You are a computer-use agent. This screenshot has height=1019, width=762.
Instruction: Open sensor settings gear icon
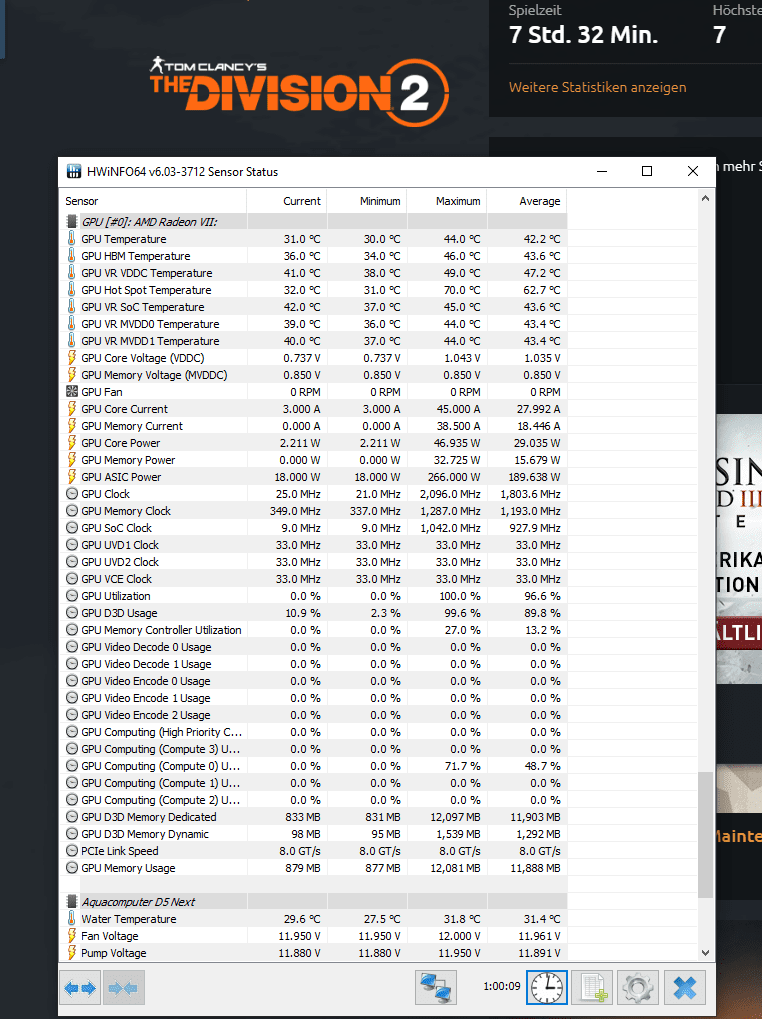pyautogui.click(x=638, y=988)
